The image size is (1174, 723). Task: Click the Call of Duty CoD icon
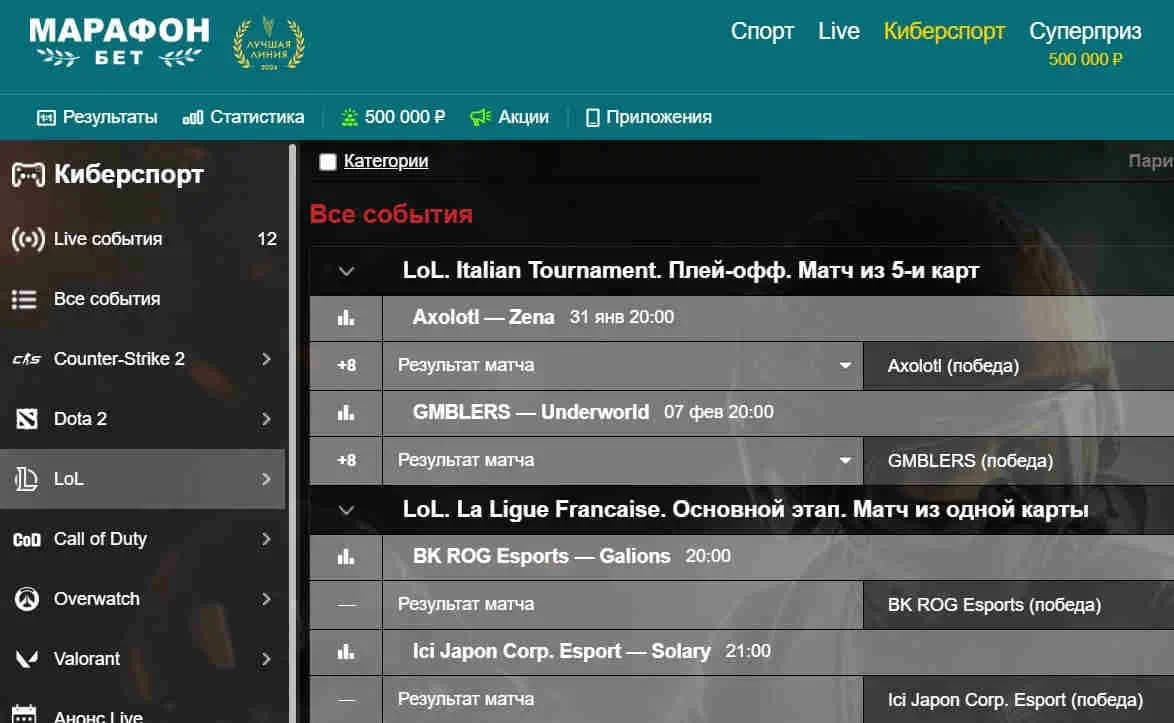click(27, 540)
